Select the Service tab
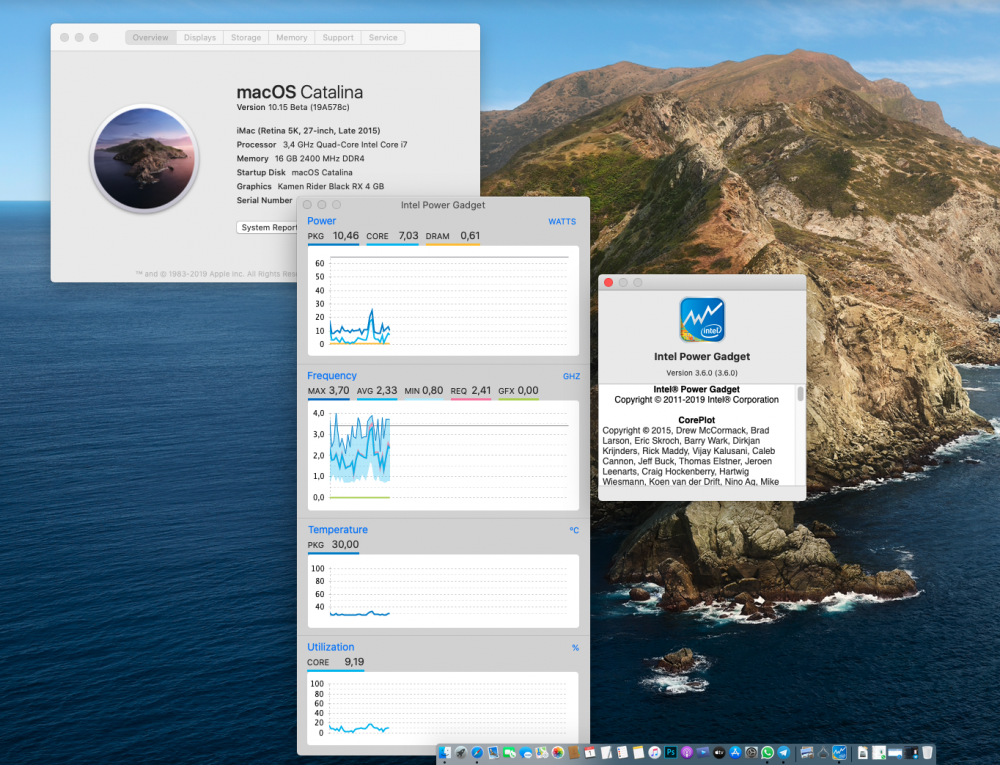Screen dimensions: 1000x765 pyautogui.click(x=383, y=38)
